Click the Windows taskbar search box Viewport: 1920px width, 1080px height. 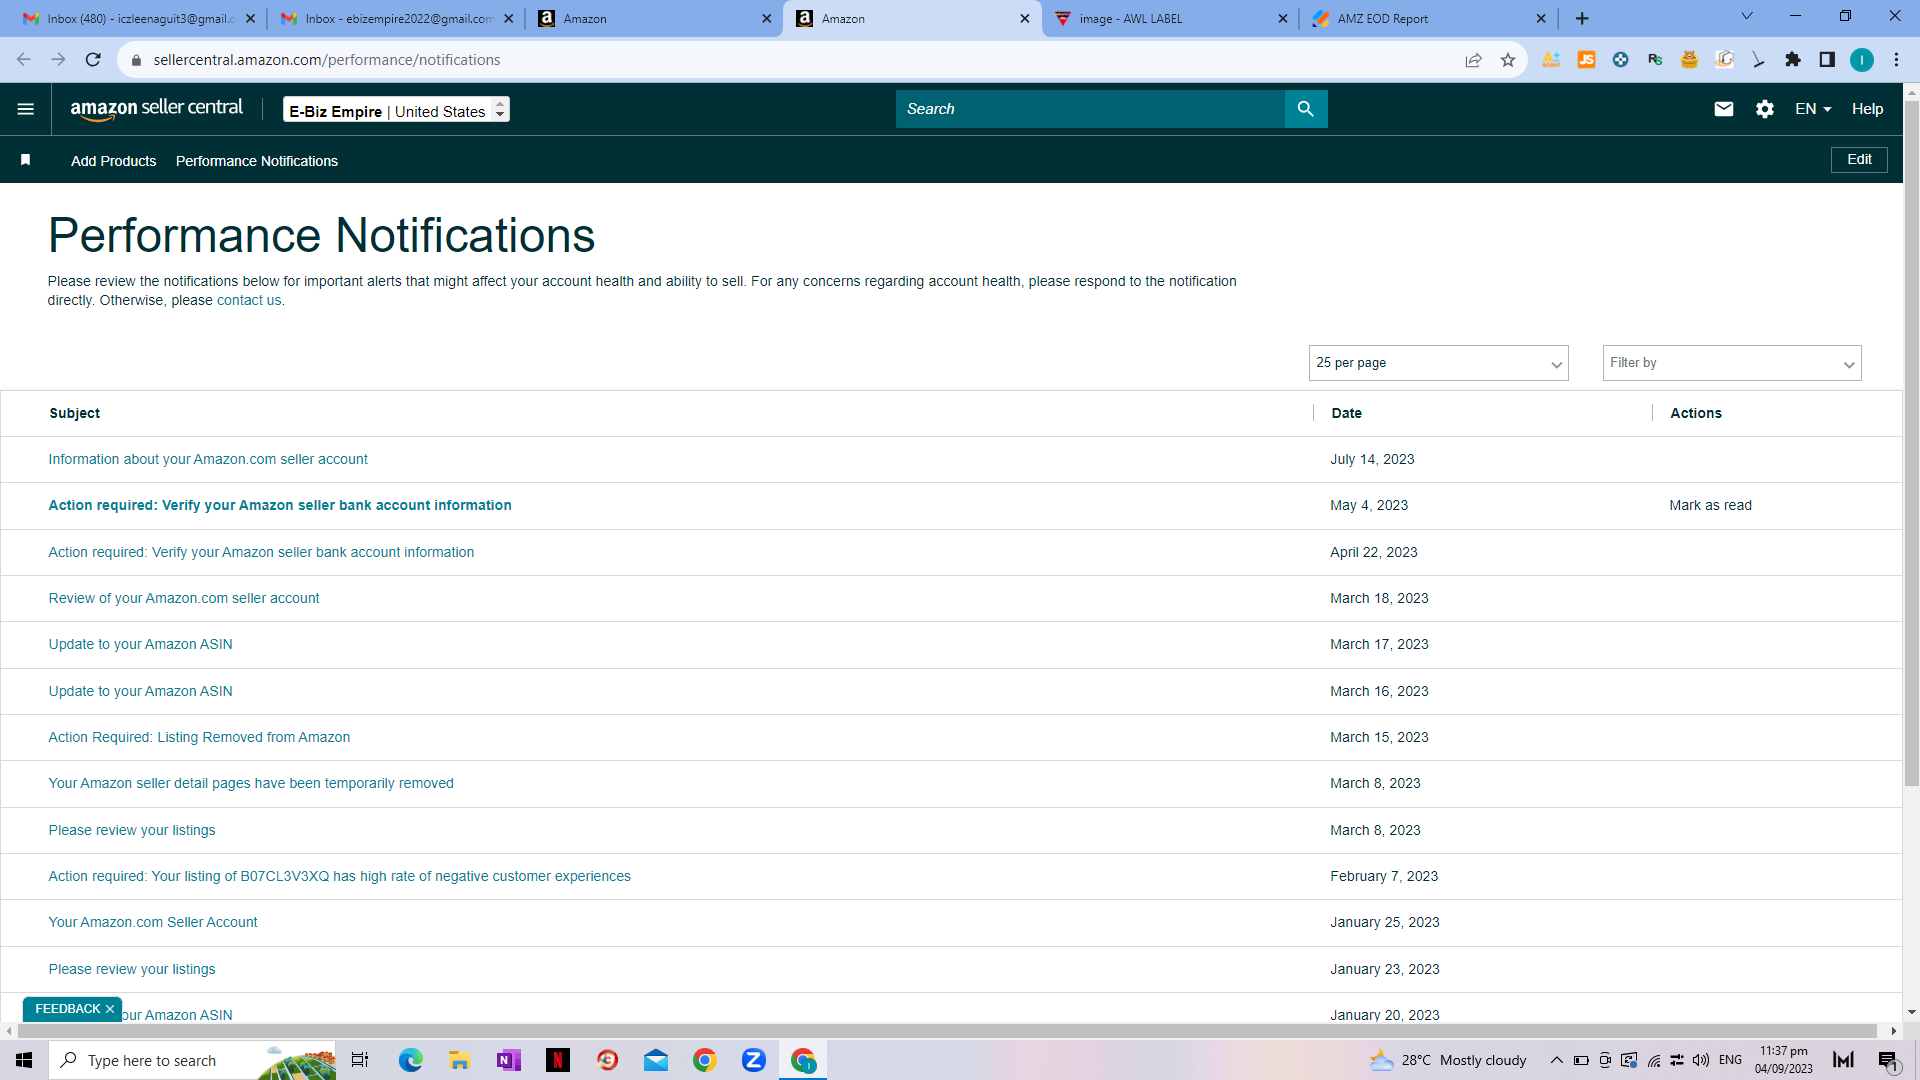point(192,1060)
